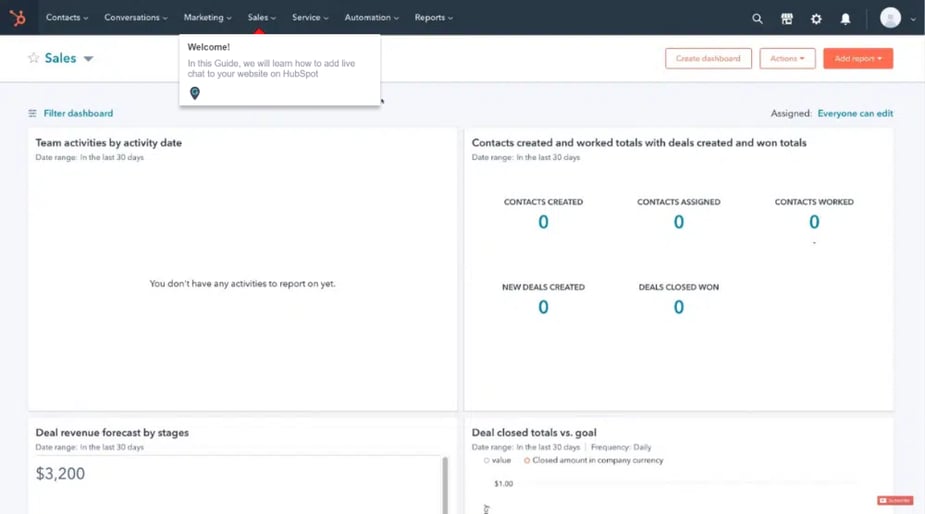Open the Automation menu
The width and height of the screenshot is (925, 514).
(371, 18)
